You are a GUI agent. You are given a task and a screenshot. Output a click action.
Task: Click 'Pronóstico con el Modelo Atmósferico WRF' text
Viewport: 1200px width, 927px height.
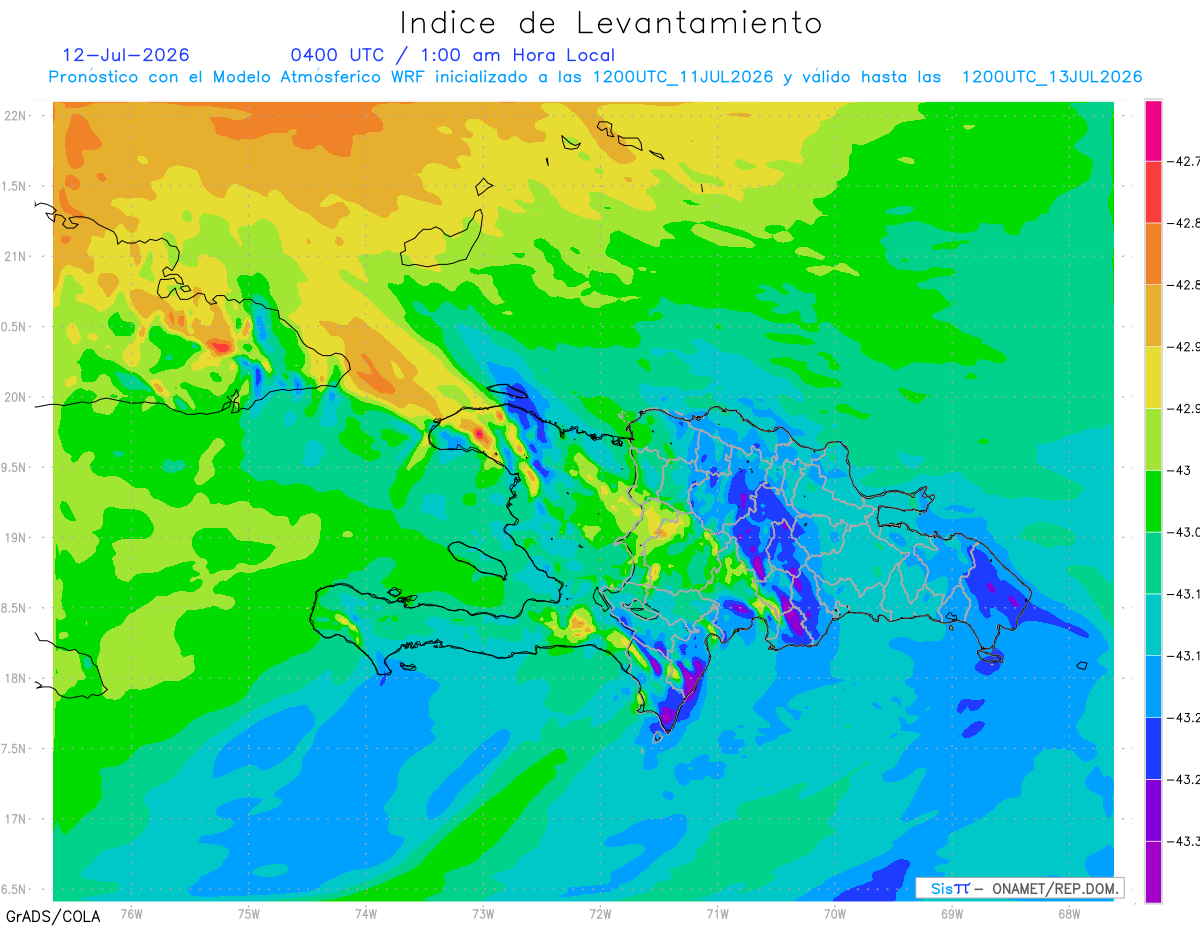pos(238,77)
